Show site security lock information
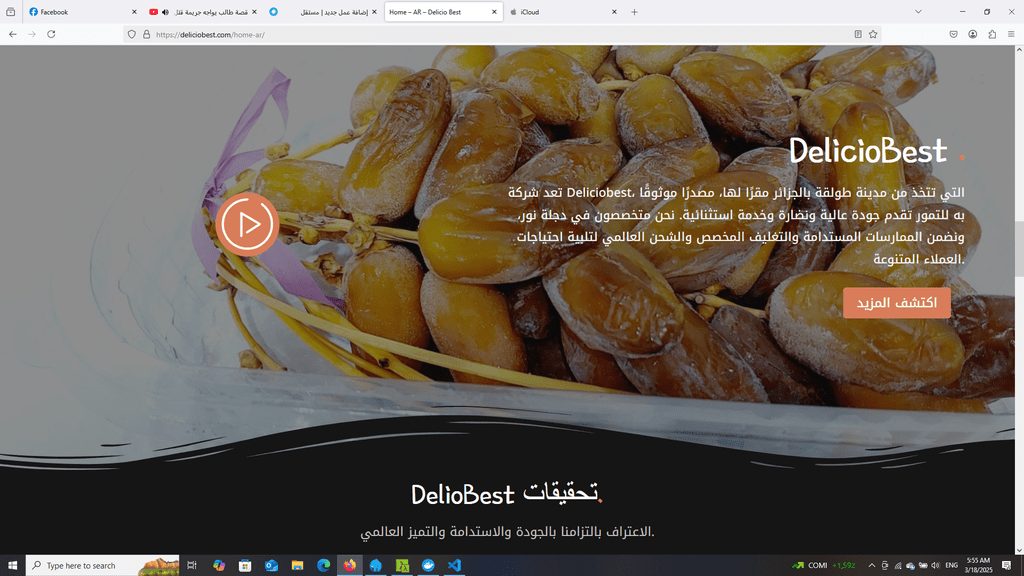The image size is (1024, 576). coord(146,35)
